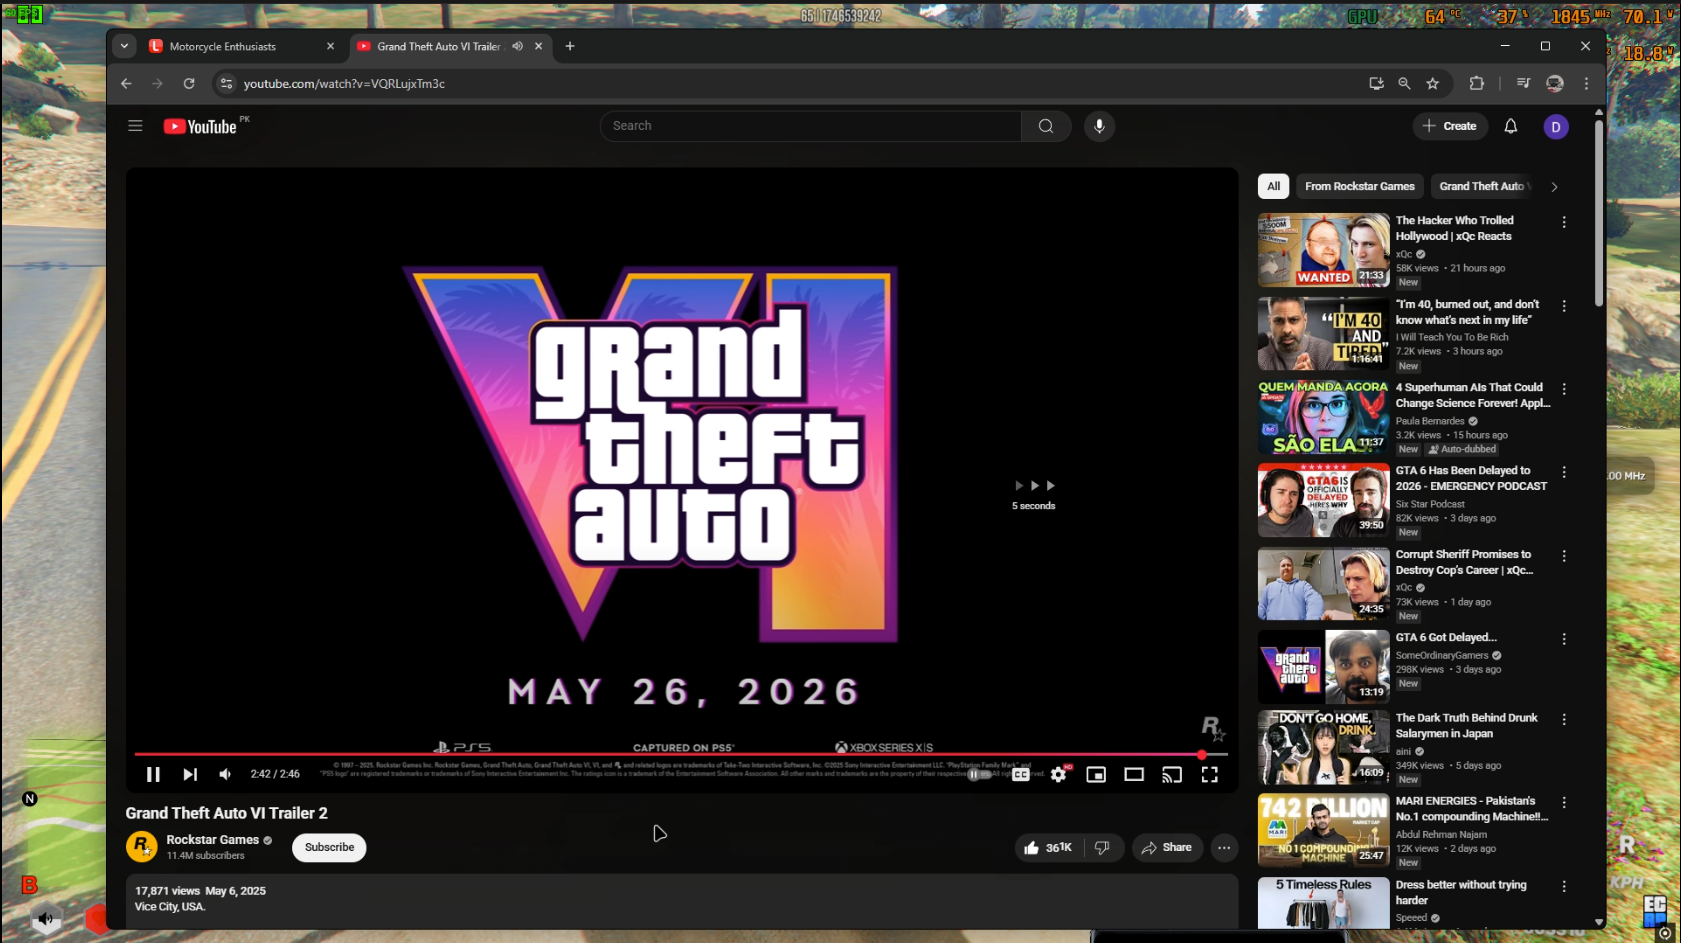Go to YouTube home via logo
Viewport: 1681px width, 943px height.
[200, 127]
